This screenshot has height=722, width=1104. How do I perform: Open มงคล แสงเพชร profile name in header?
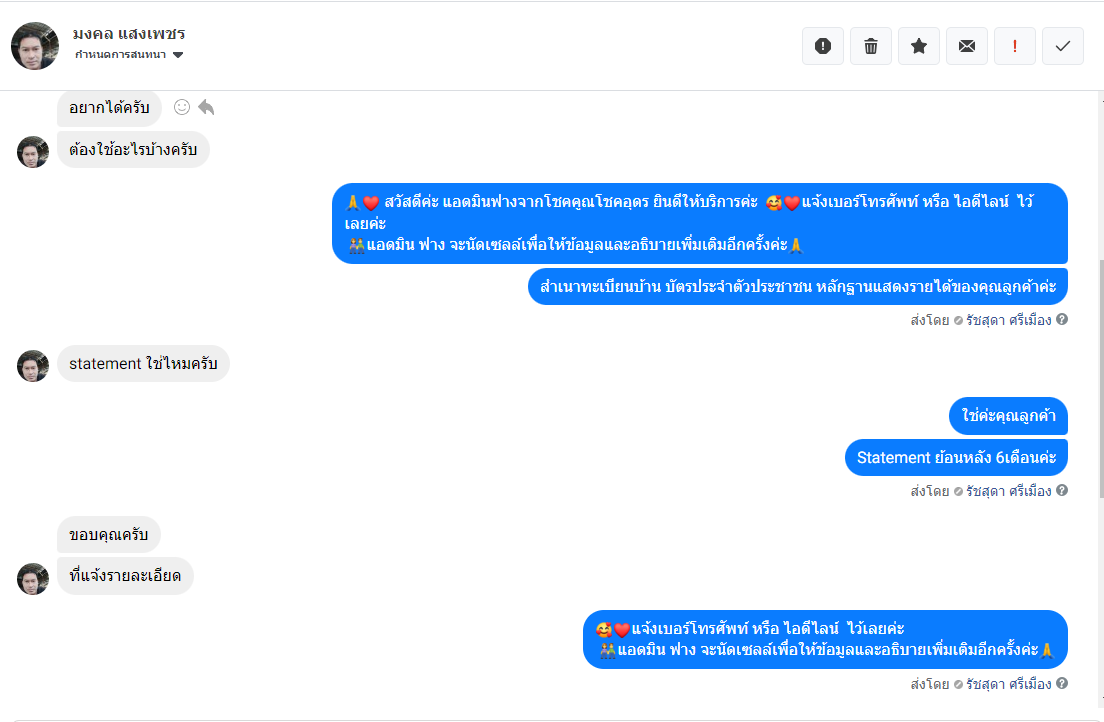(x=129, y=33)
